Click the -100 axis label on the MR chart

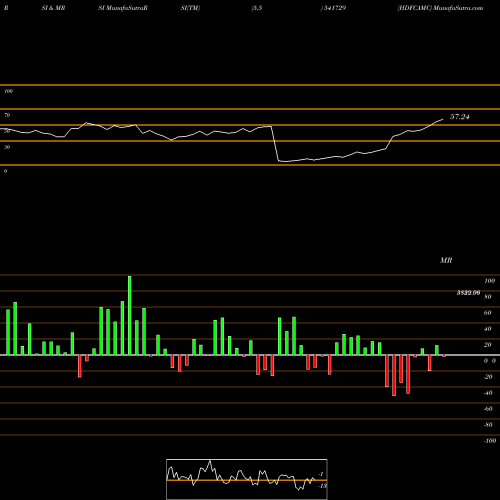(490, 441)
